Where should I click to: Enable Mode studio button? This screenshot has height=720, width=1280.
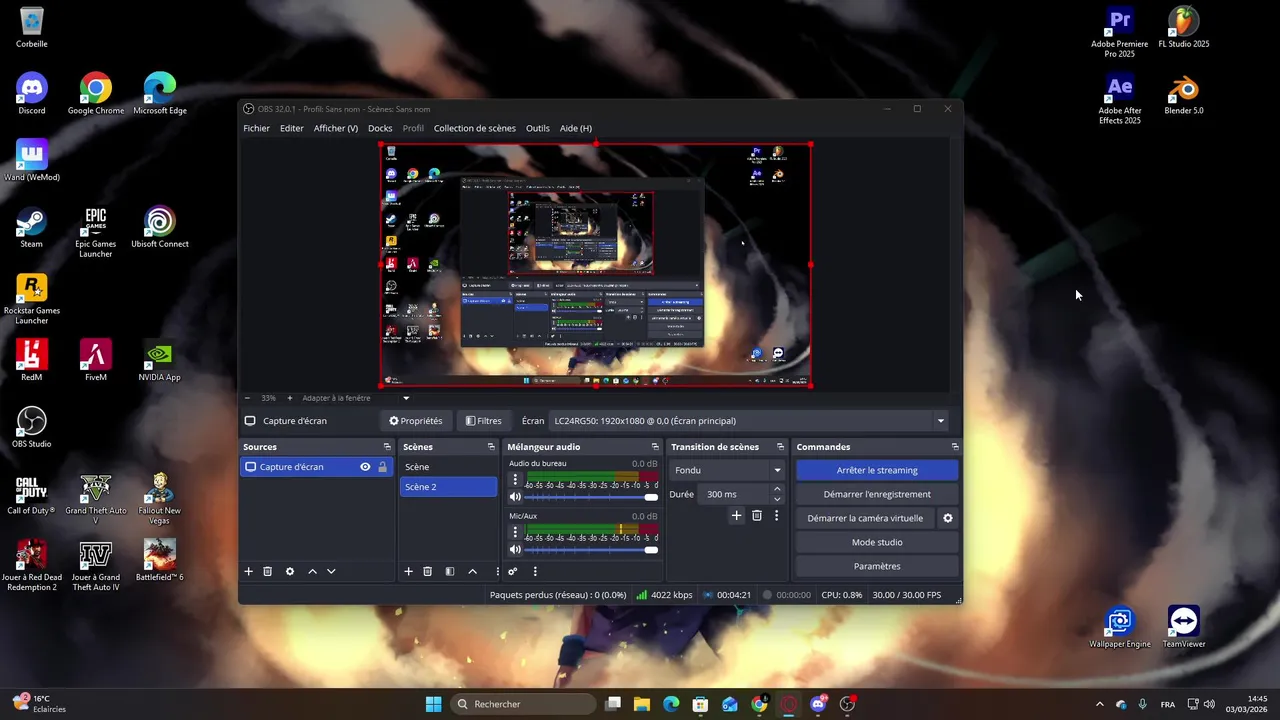pos(877,542)
